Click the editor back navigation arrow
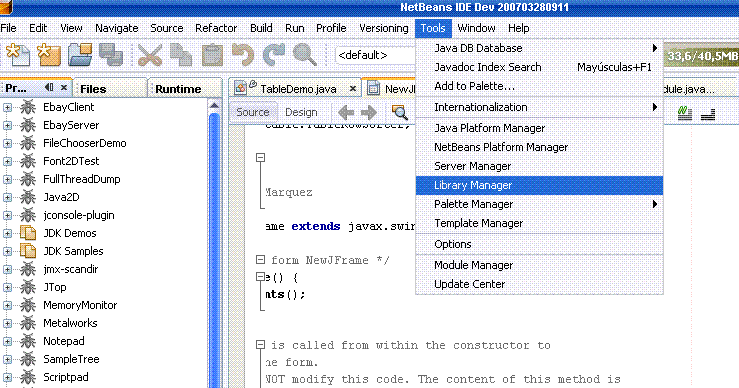The width and height of the screenshot is (739, 388). click(x=346, y=112)
